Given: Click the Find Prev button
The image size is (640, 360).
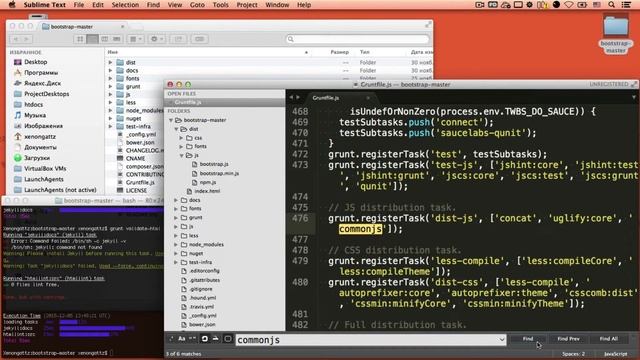Looking at the screenshot, I should (x=568, y=339).
